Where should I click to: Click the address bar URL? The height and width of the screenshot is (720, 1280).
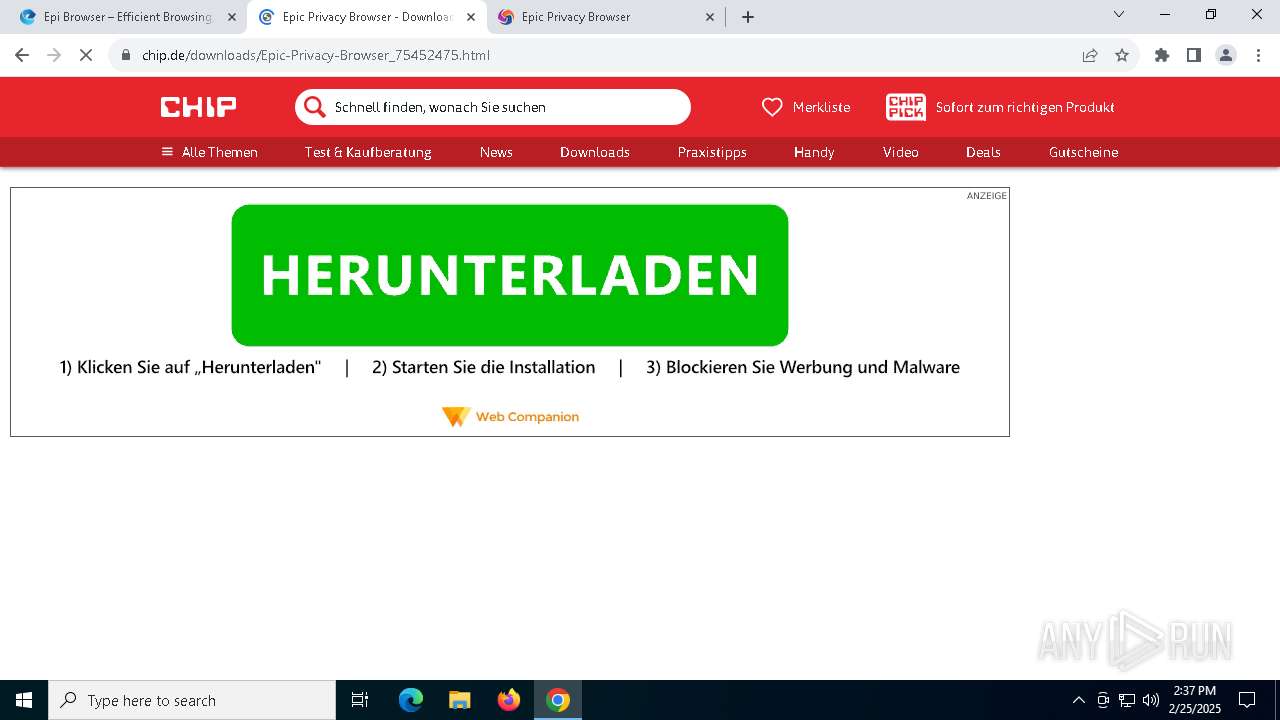click(316, 55)
